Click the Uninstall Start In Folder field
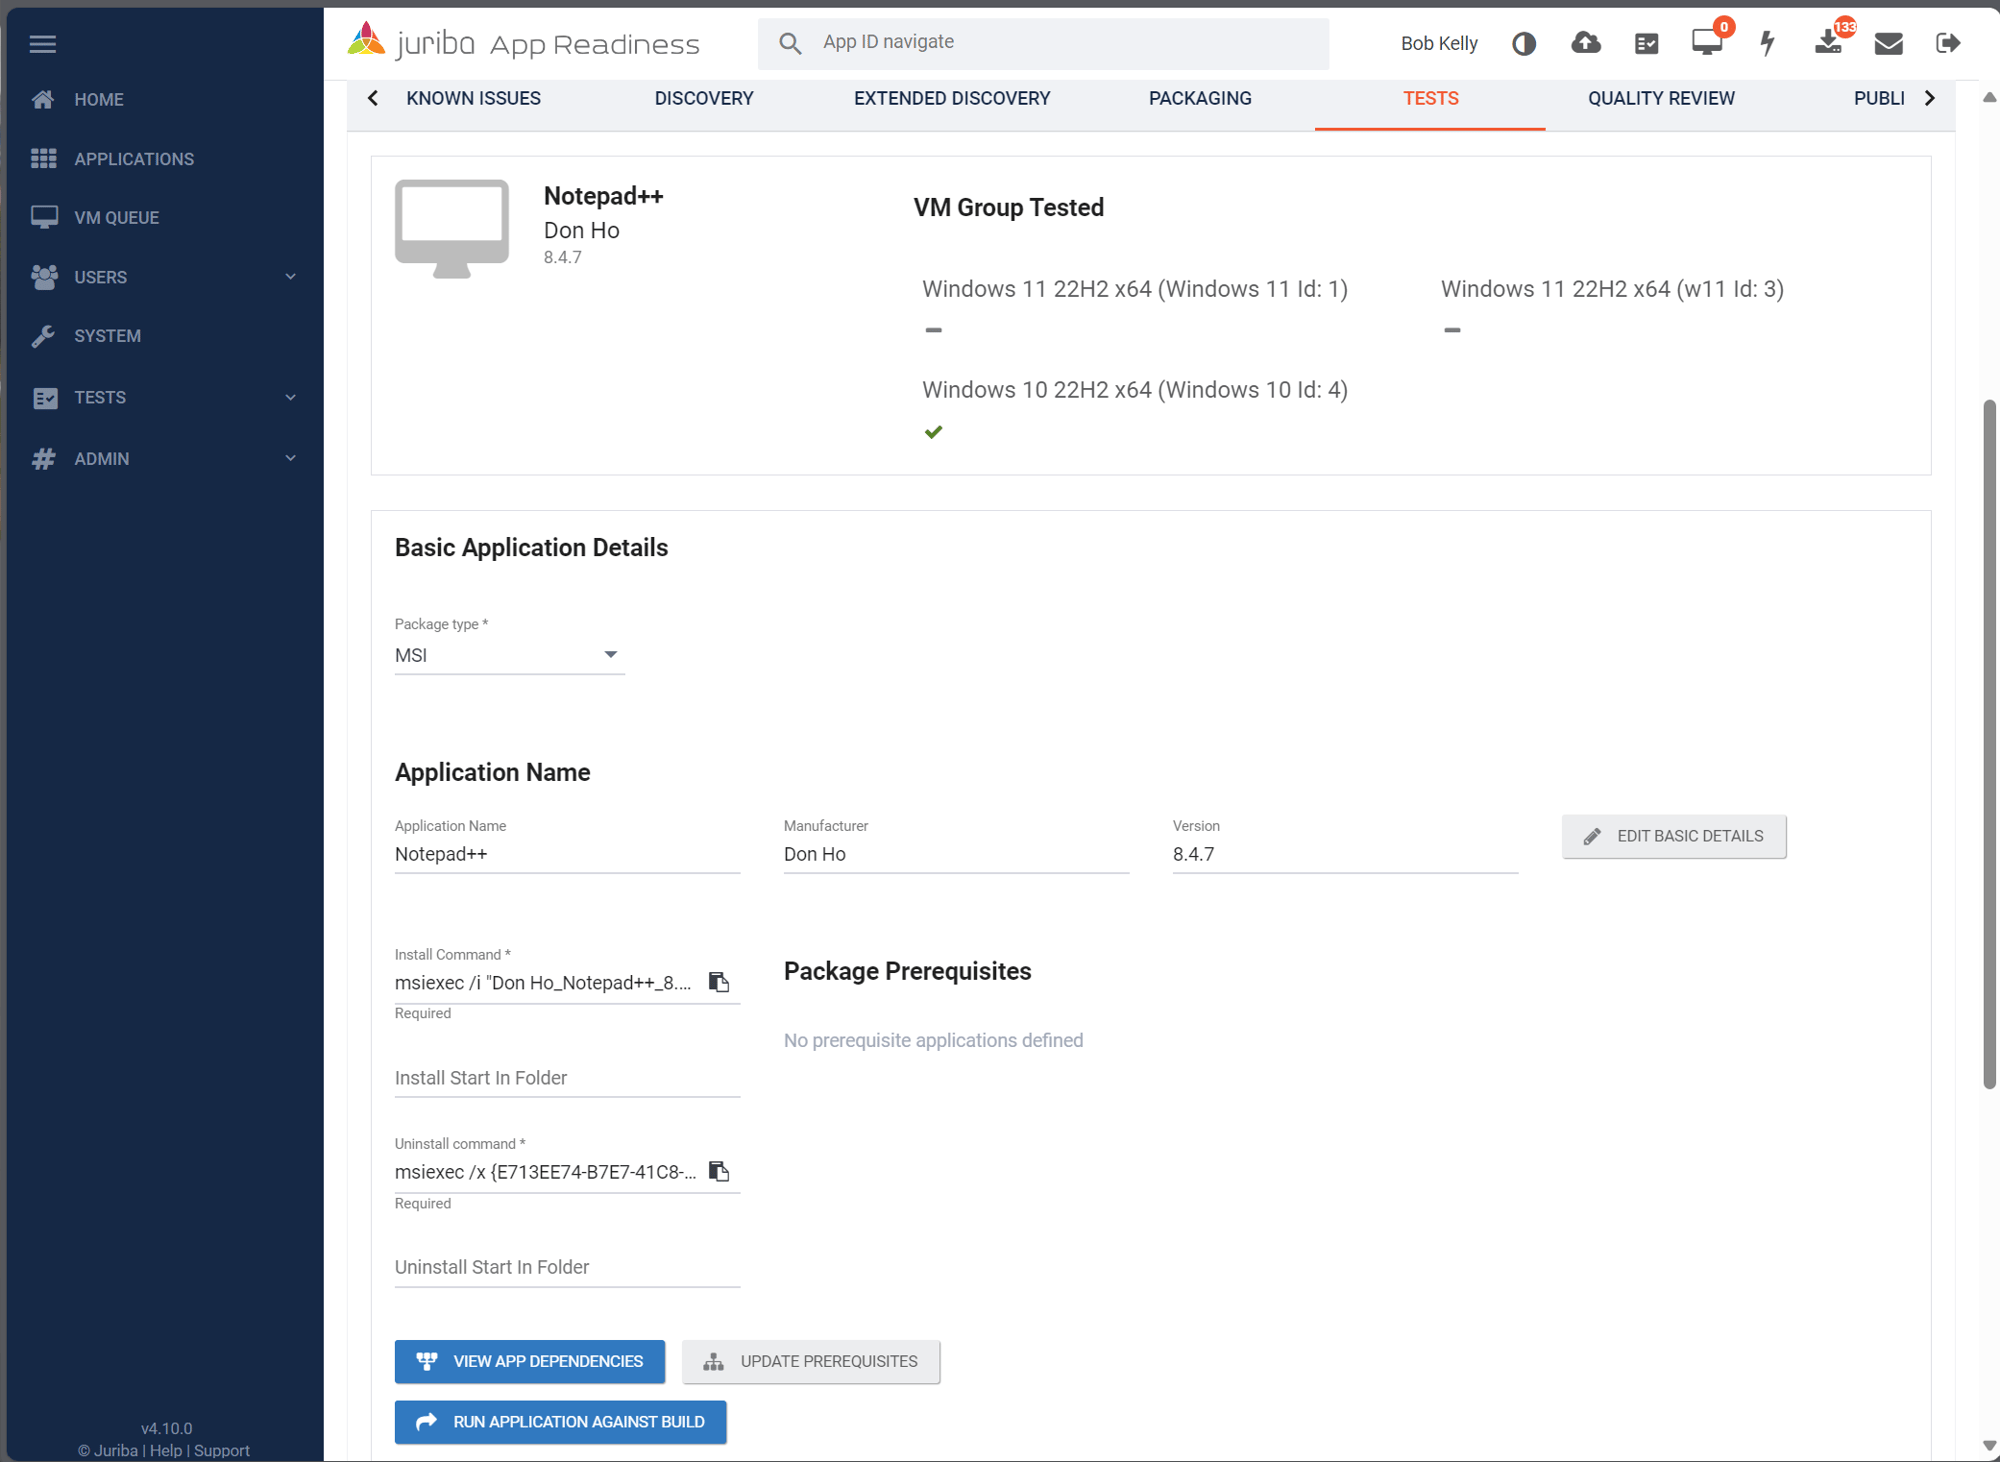2000x1462 pixels. click(x=567, y=1267)
